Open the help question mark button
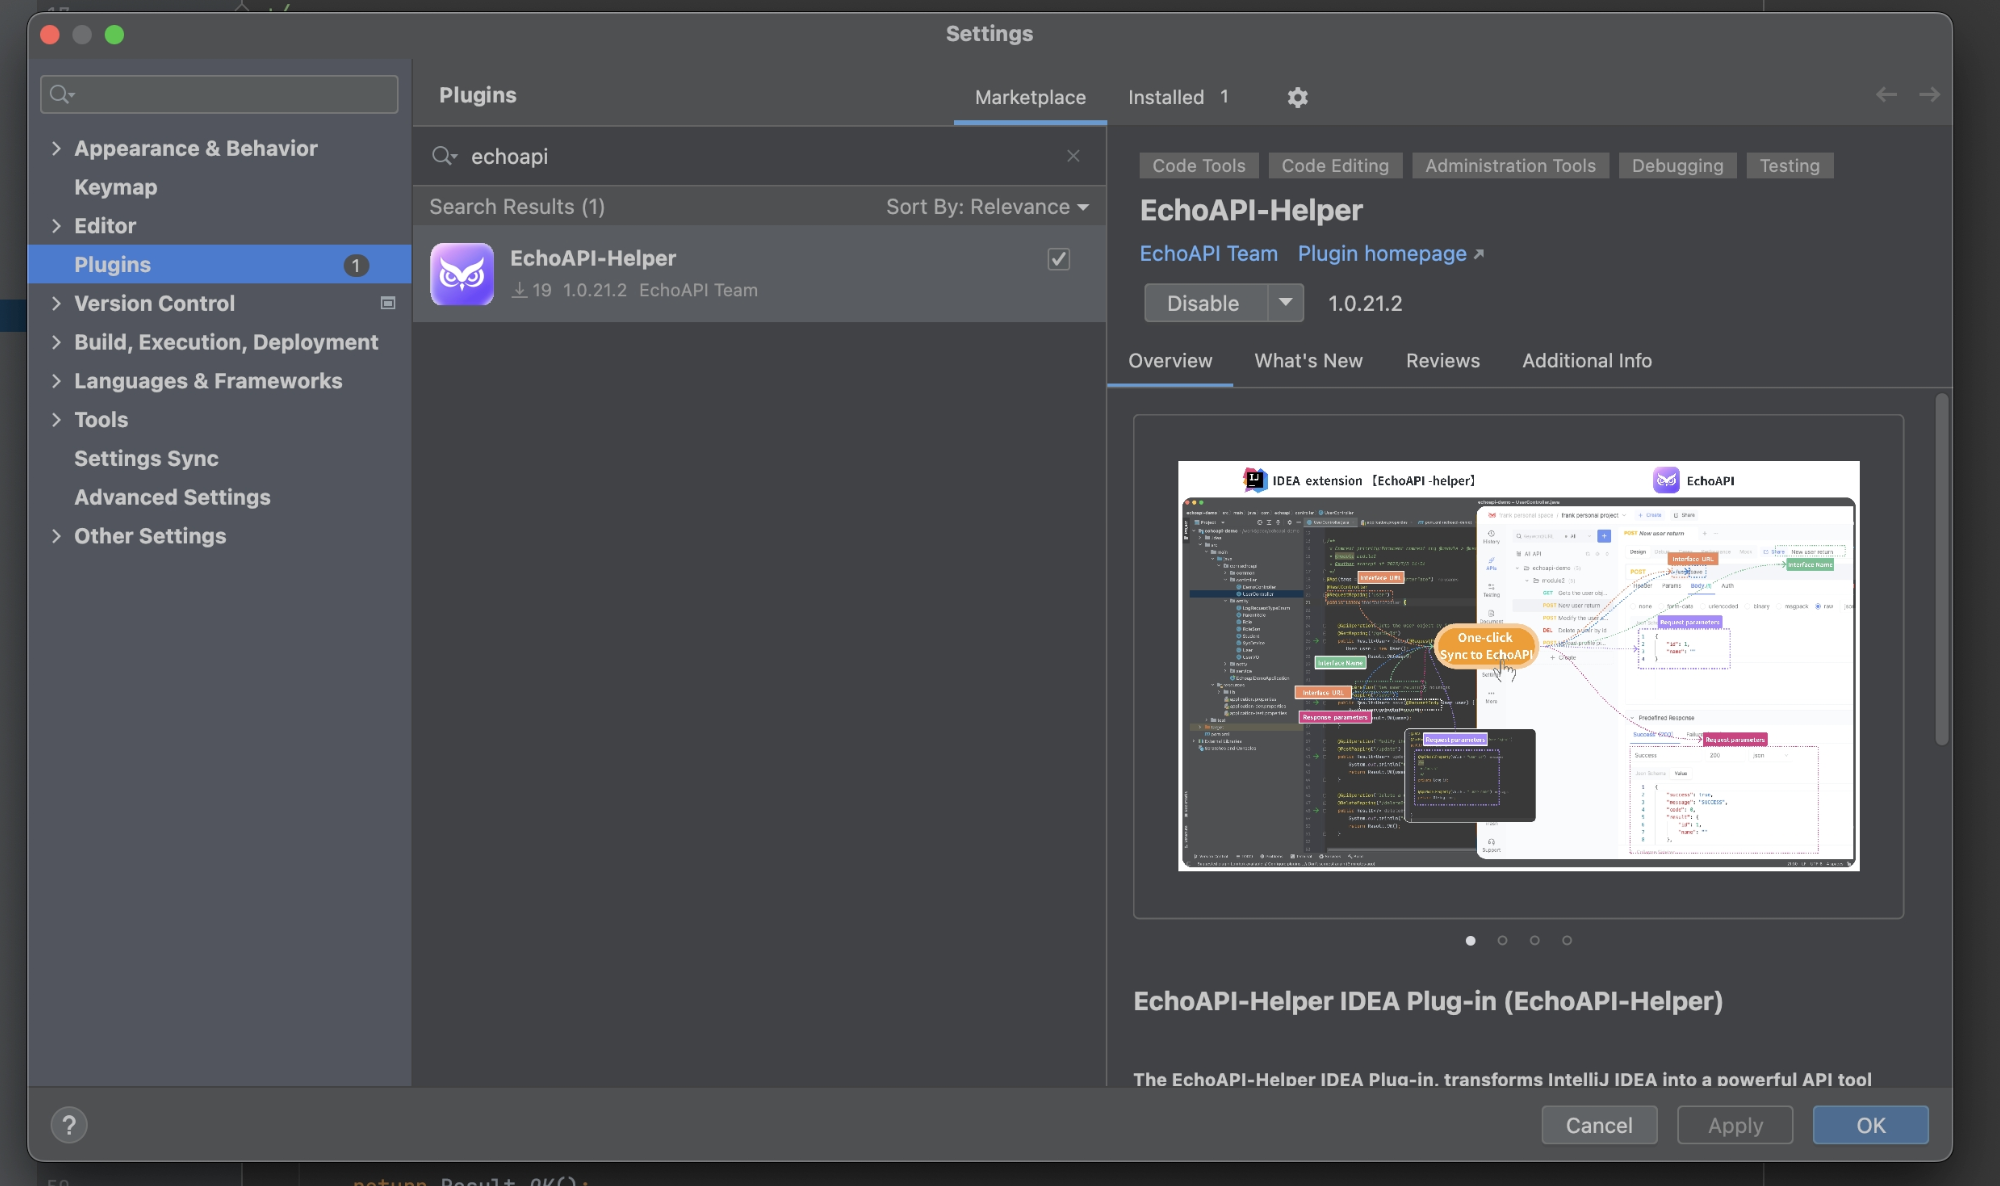Image resolution: width=2000 pixels, height=1186 pixels. (x=69, y=1125)
